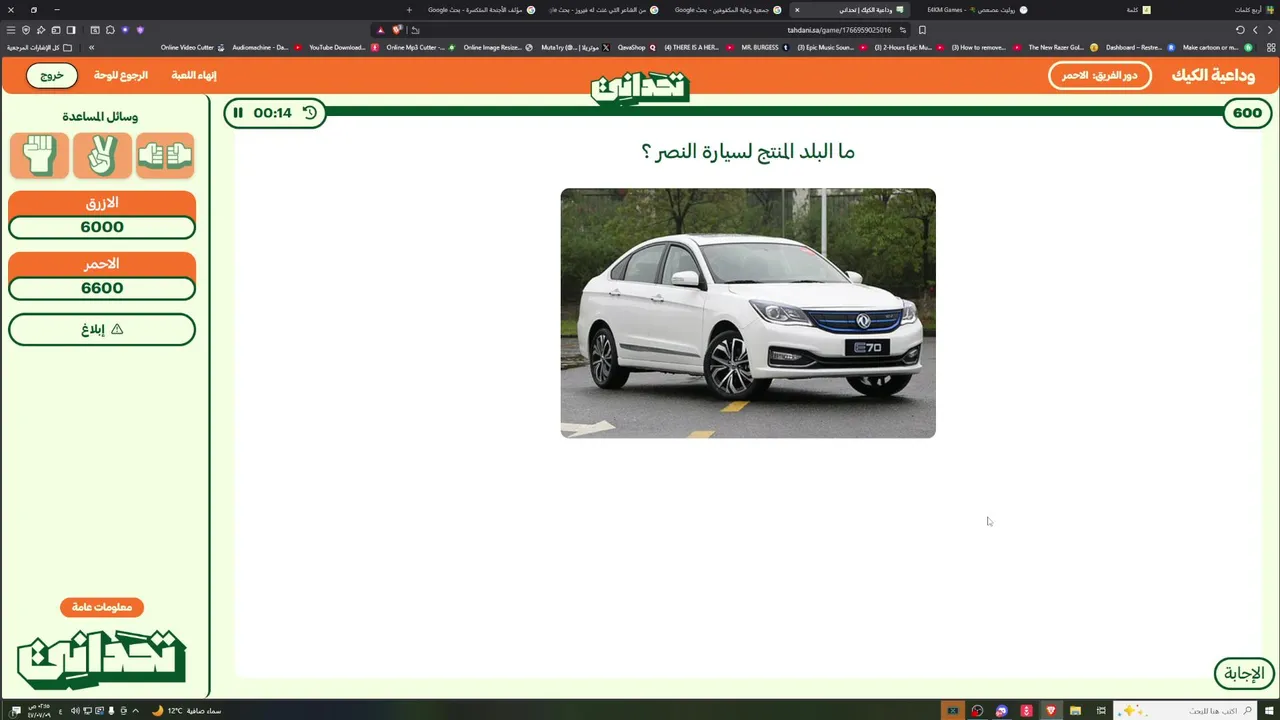This screenshot has width=1280, height=720.
Task: Open the Brave VPN shield icon
Action: click(x=26, y=30)
